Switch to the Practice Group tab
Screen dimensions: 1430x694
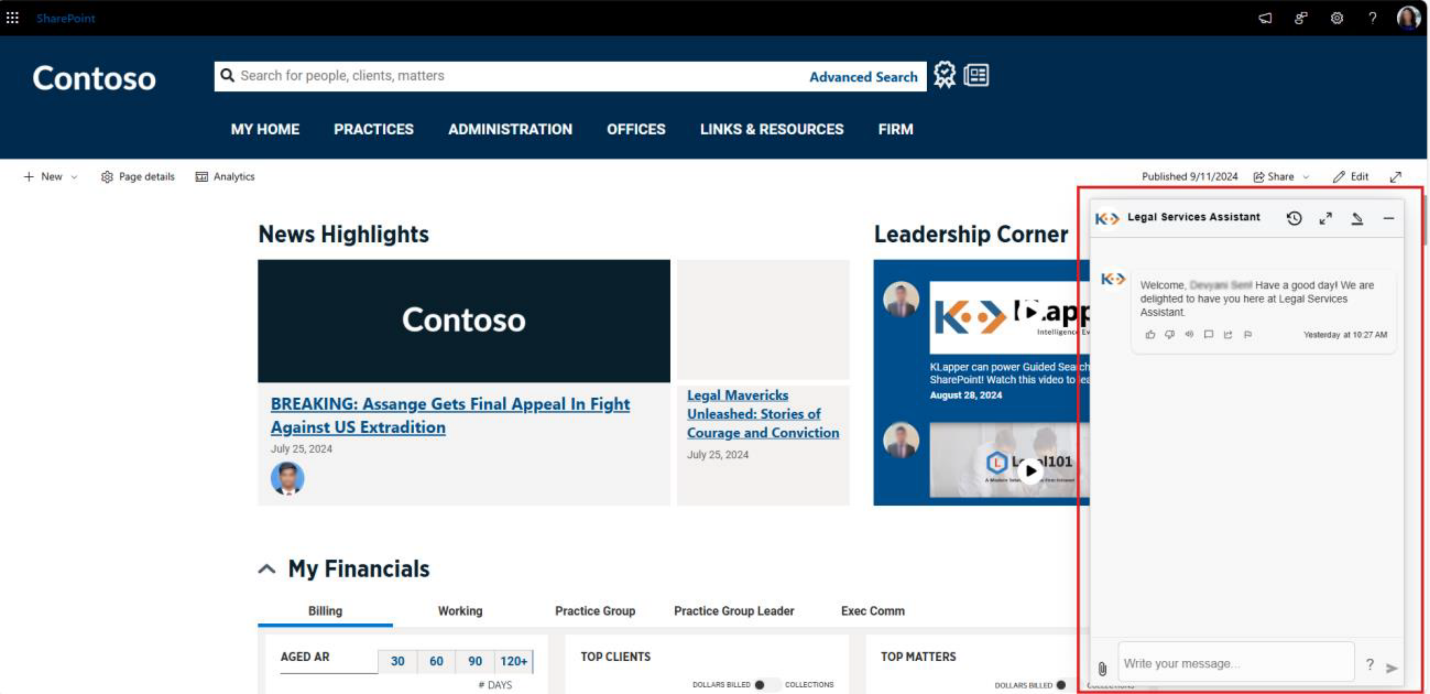coord(595,611)
